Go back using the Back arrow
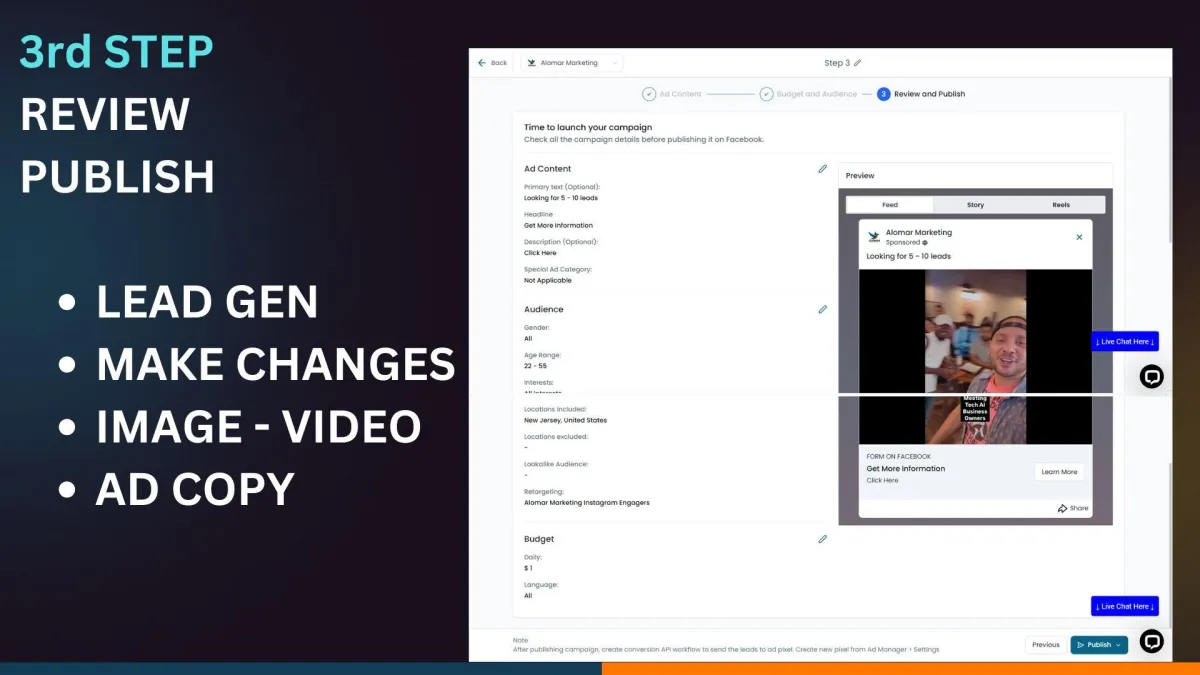 (x=492, y=63)
